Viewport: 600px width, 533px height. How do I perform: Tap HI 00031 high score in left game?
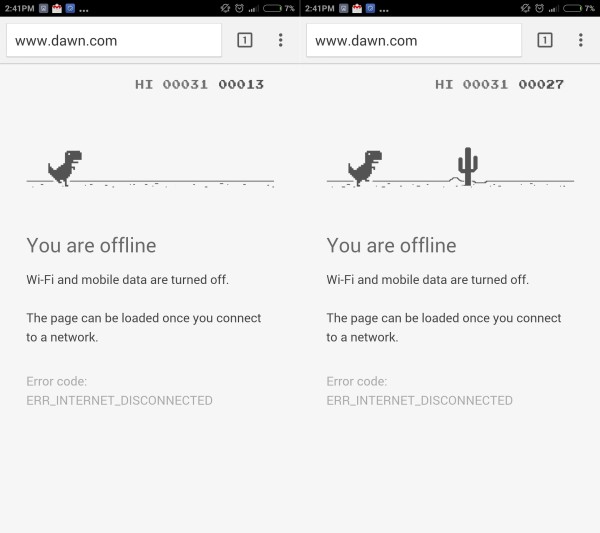coord(171,84)
